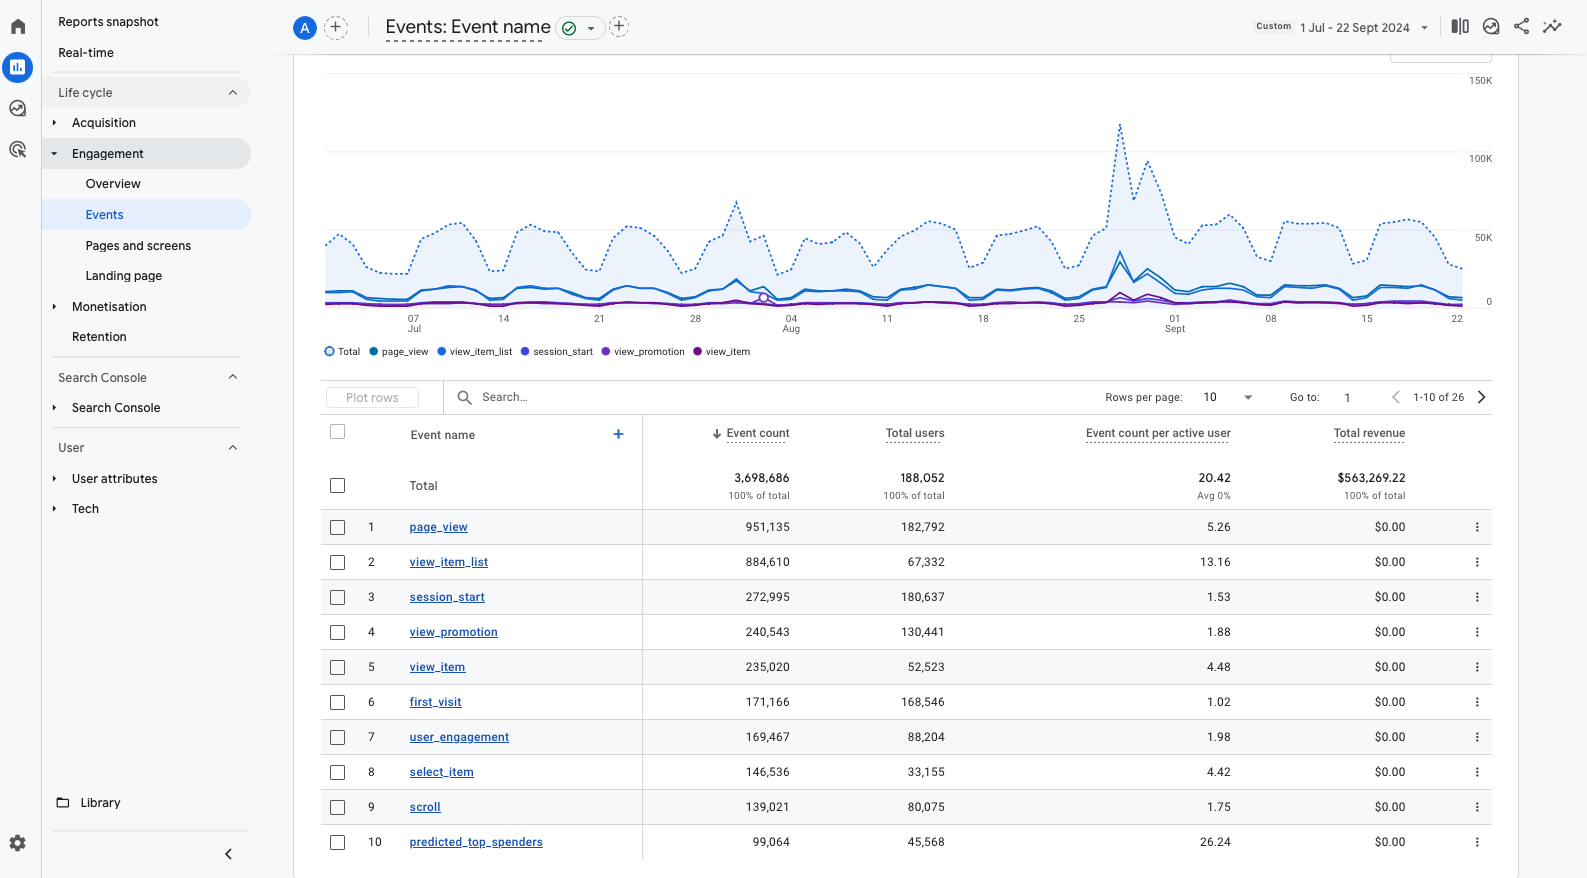Select Retention in the sidebar
The width and height of the screenshot is (1587, 878).
click(x=99, y=337)
